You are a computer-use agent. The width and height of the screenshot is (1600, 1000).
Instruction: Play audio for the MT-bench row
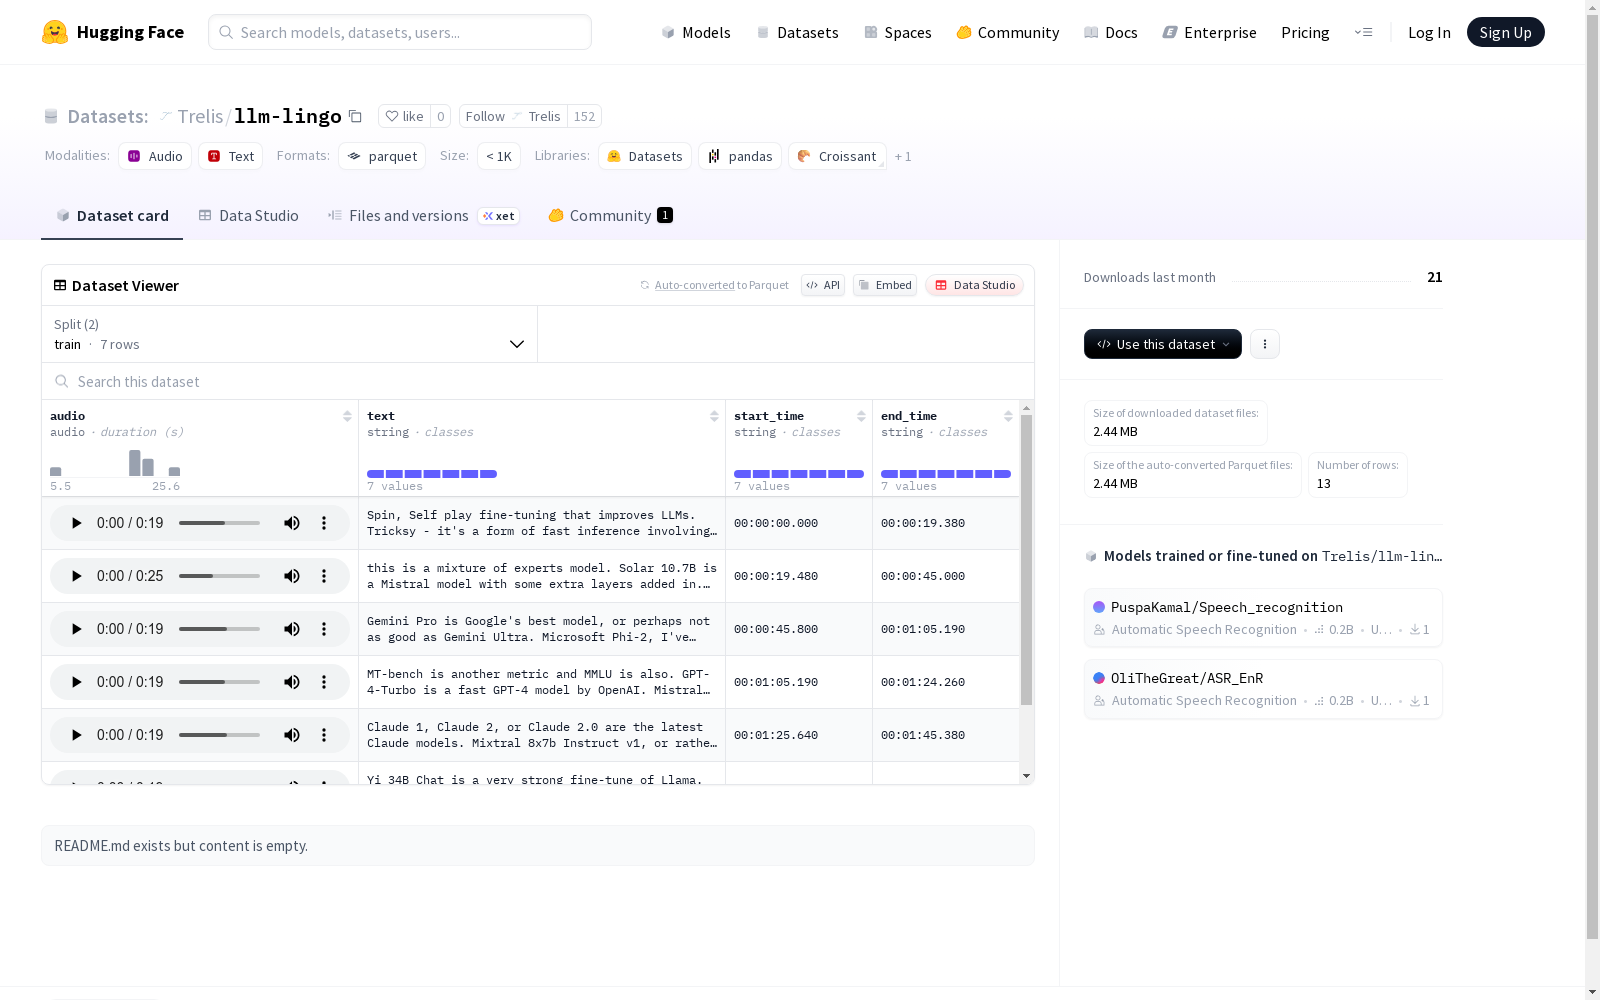tap(76, 682)
